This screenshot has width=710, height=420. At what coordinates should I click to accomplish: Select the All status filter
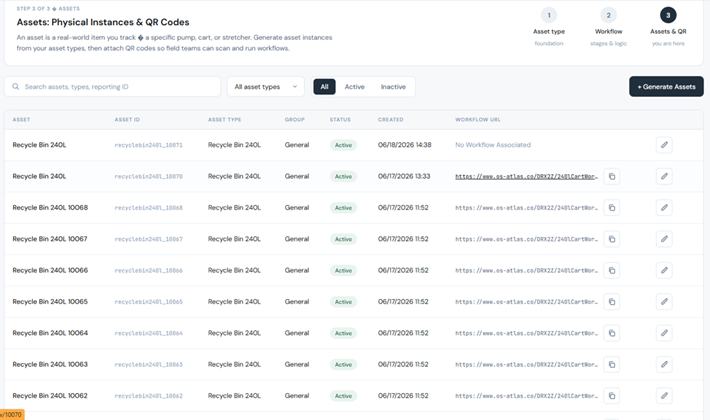pyautogui.click(x=324, y=86)
